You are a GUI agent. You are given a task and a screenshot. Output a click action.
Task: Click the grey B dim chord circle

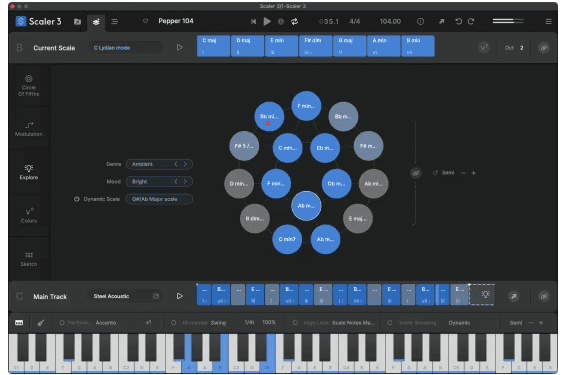[255, 218]
